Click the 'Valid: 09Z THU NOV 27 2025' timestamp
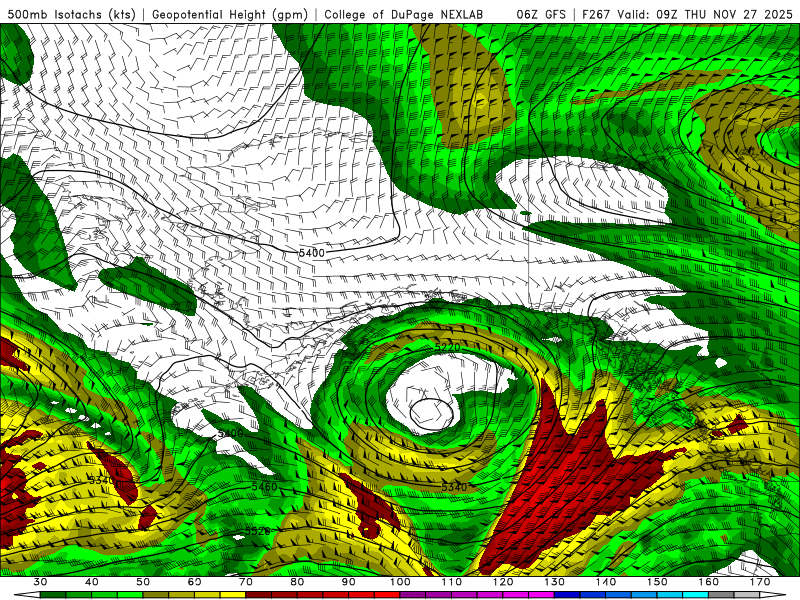This screenshot has height=600, width=800. pyautogui.click(x=704, y=14)
